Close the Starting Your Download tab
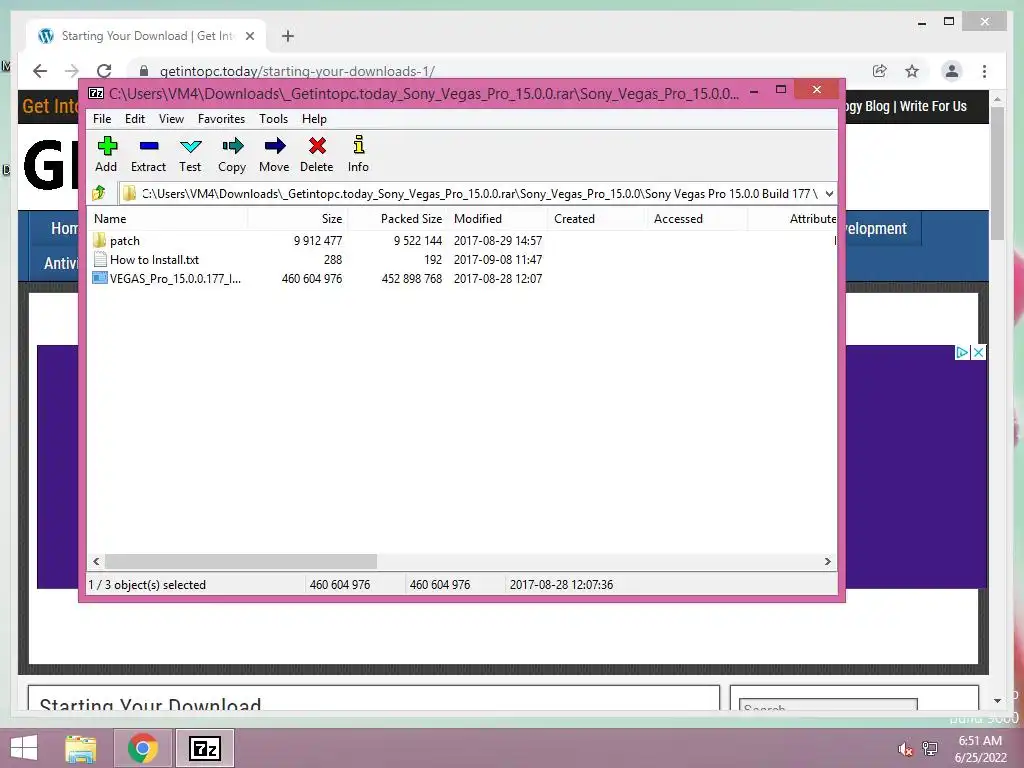This screenshot has height=768, width=1024. [x=249, y=36]
